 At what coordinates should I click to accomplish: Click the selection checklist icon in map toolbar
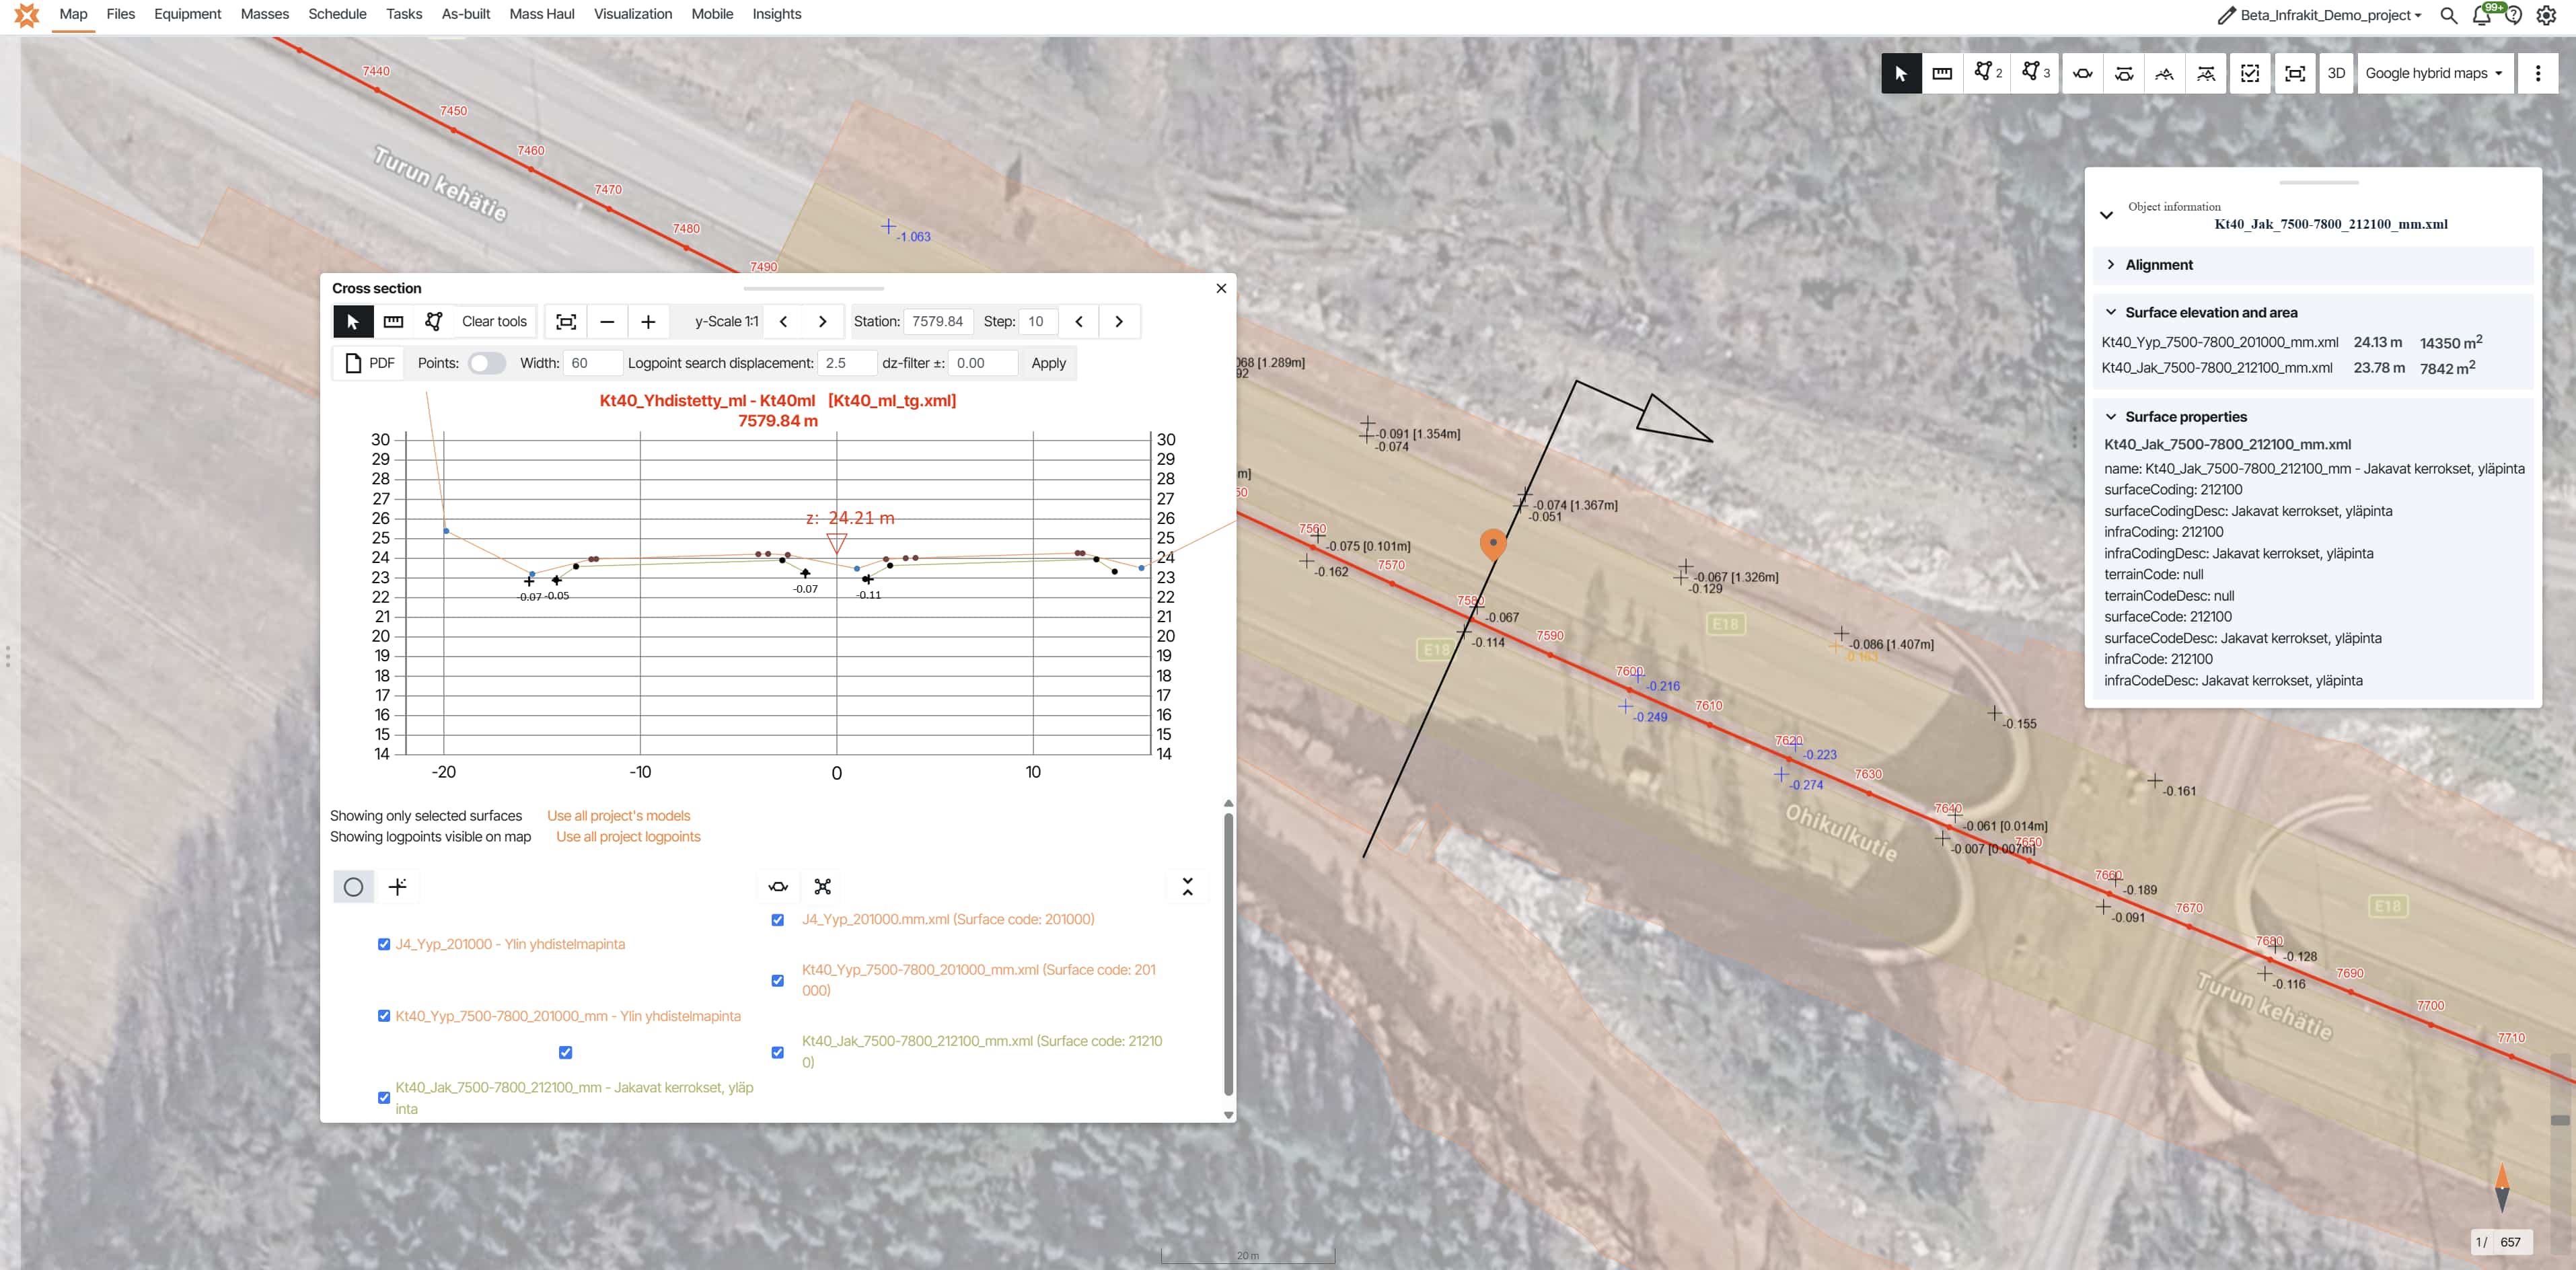[x=2250, y=73]
